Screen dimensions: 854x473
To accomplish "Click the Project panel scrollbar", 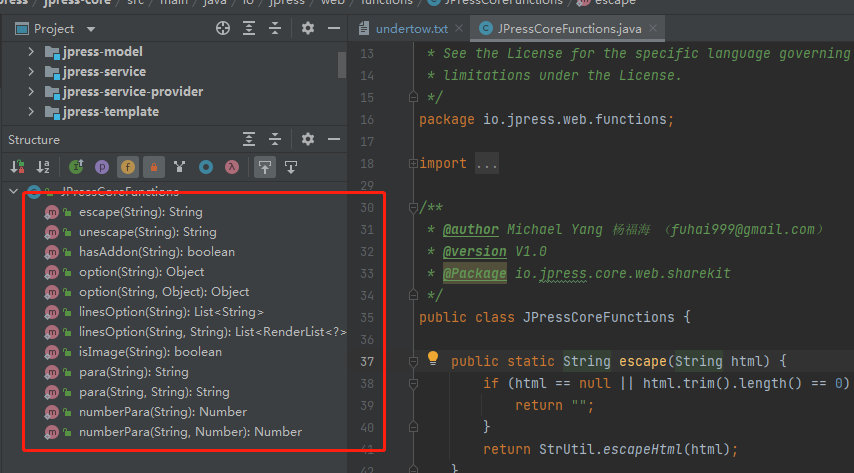I will coord(342,65).
